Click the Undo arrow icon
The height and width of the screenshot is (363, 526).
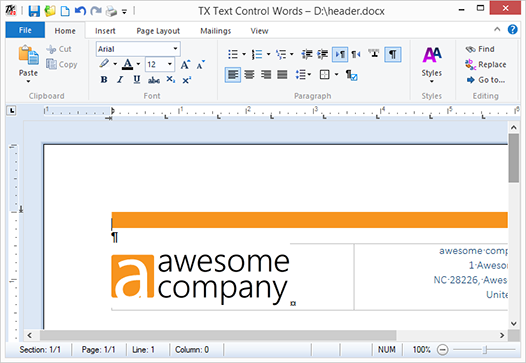tap(80, 11)
